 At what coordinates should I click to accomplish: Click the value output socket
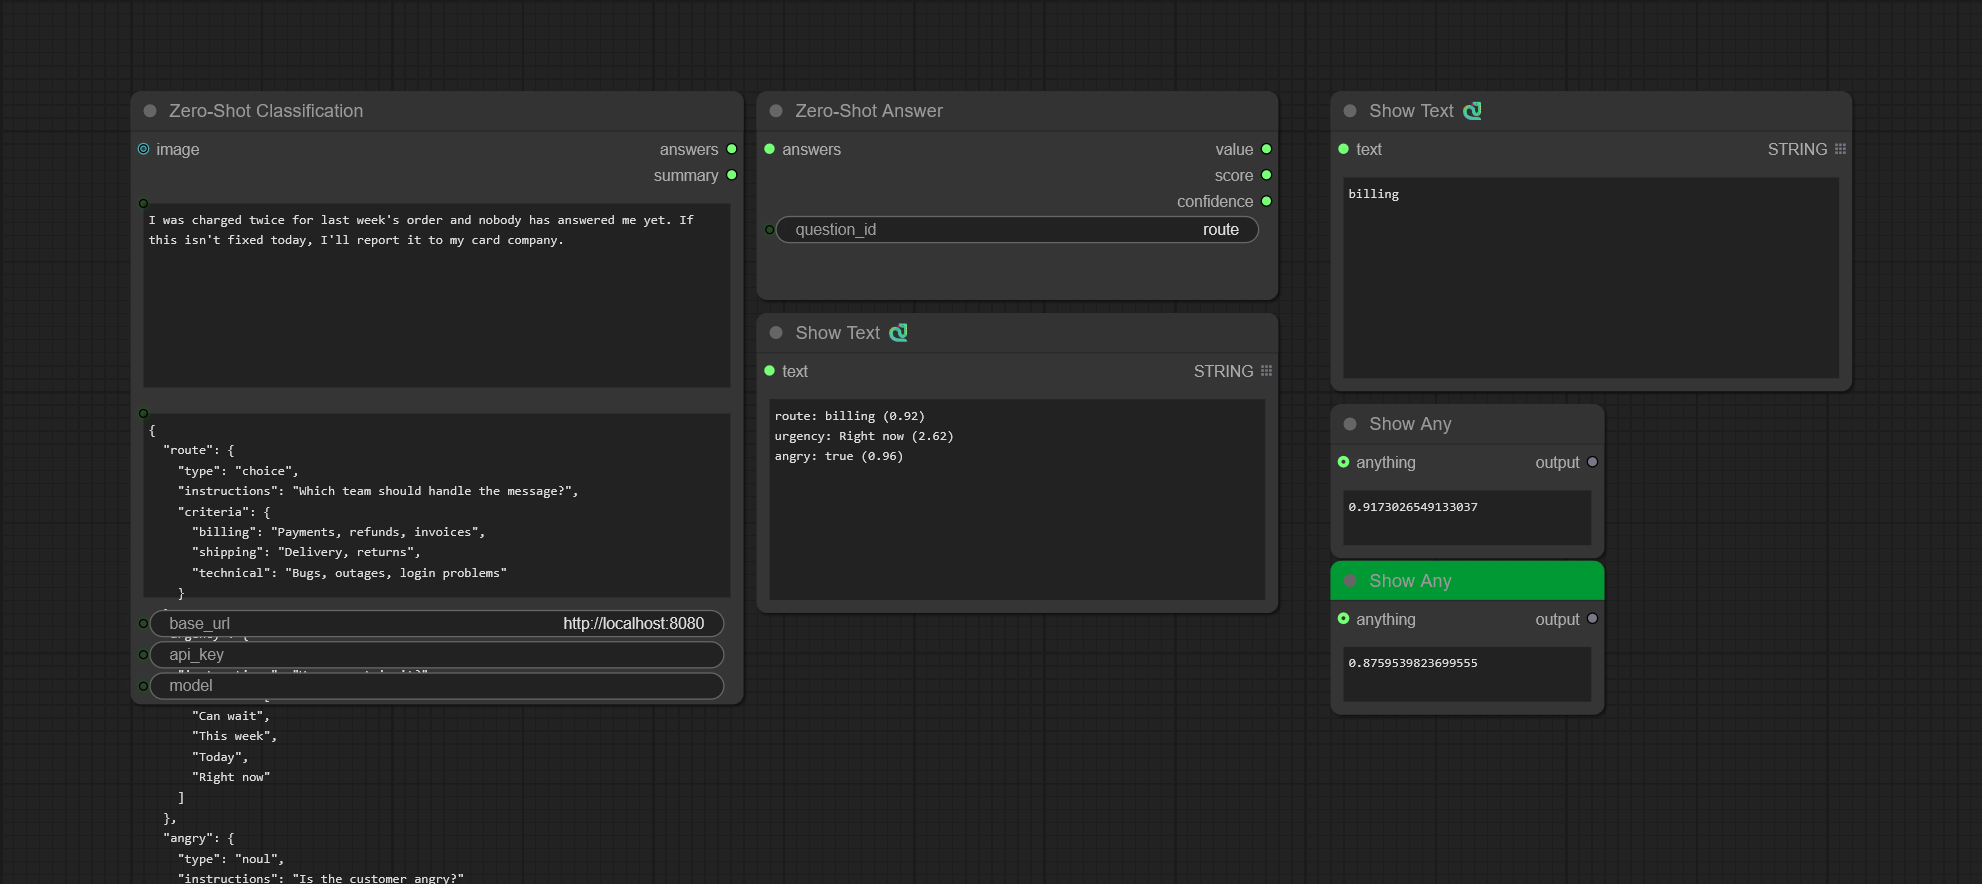tap(1266, 149)
